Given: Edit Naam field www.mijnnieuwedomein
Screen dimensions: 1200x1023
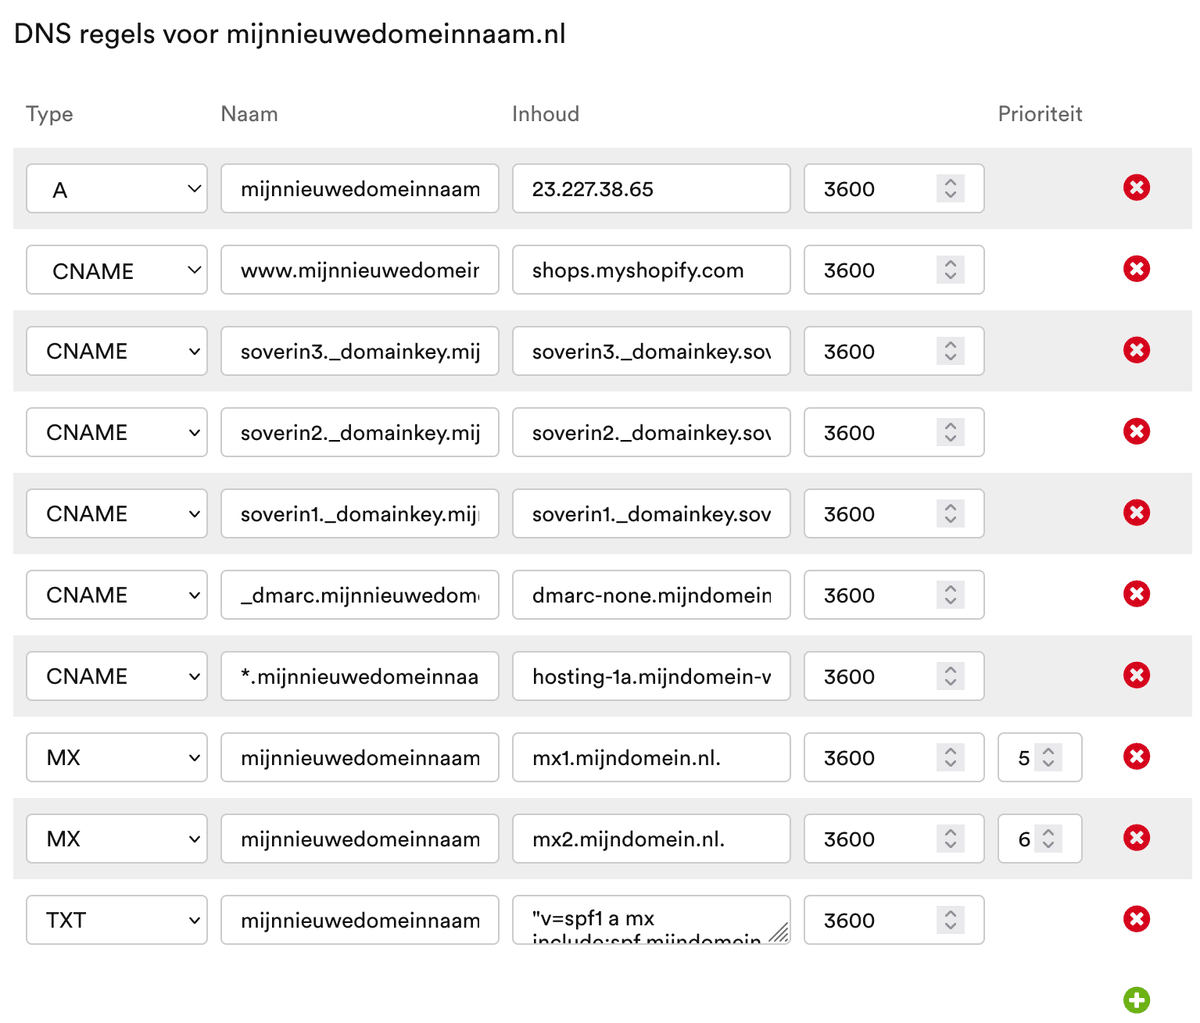Looking at the screenshot, I should coord(360,270).
